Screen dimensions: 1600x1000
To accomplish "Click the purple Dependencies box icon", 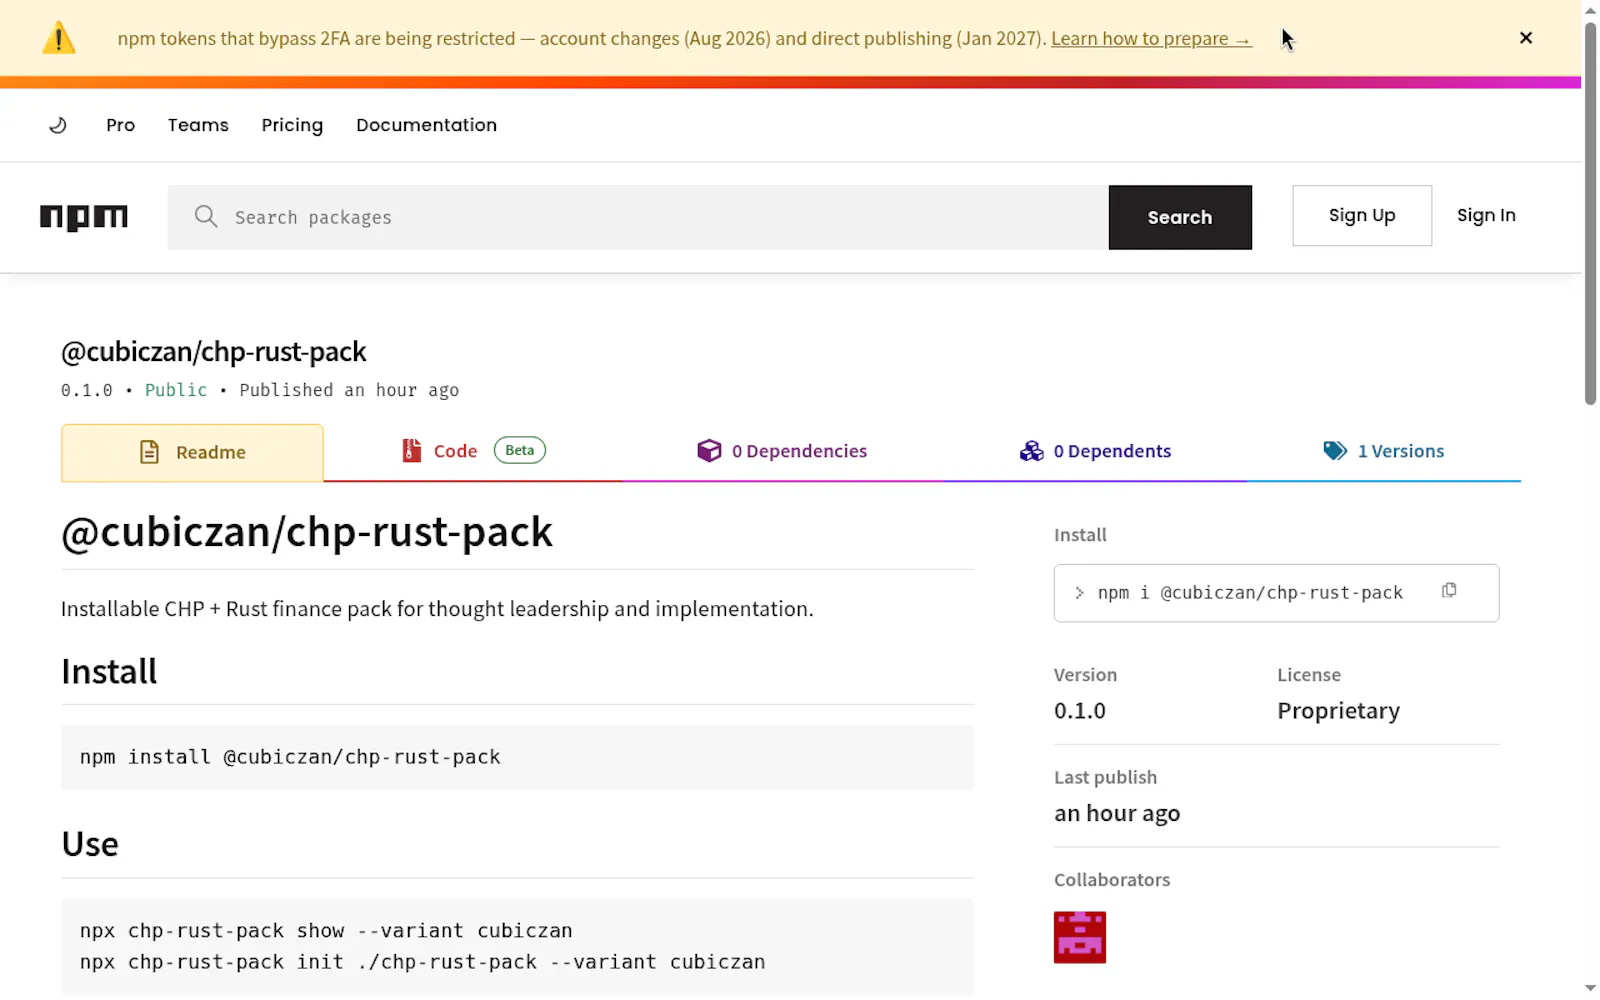I will (709, 451).
